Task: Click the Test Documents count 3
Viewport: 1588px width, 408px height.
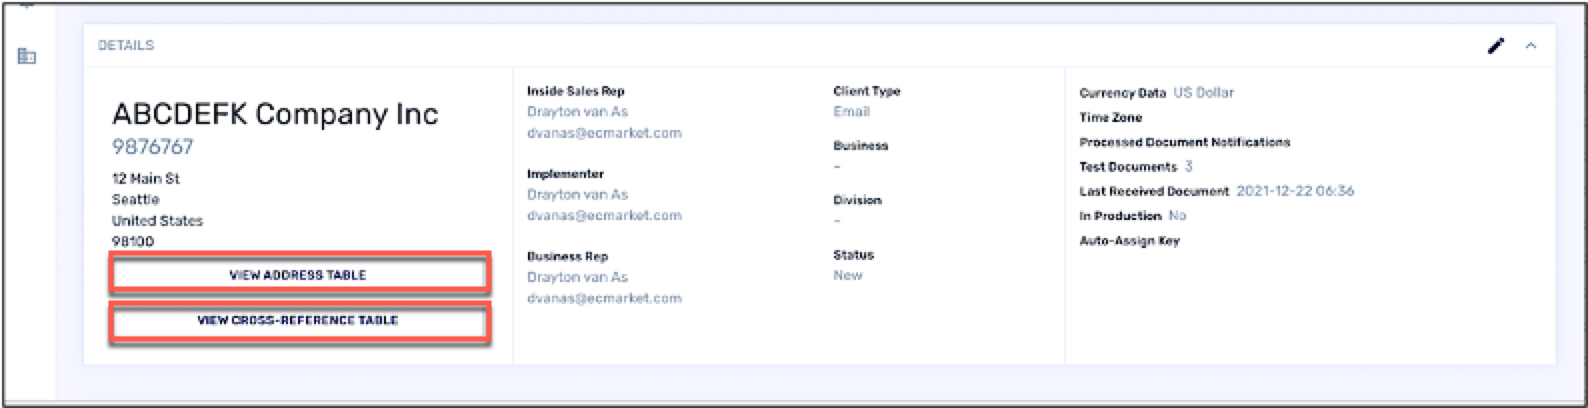Action: point(1188,167)
